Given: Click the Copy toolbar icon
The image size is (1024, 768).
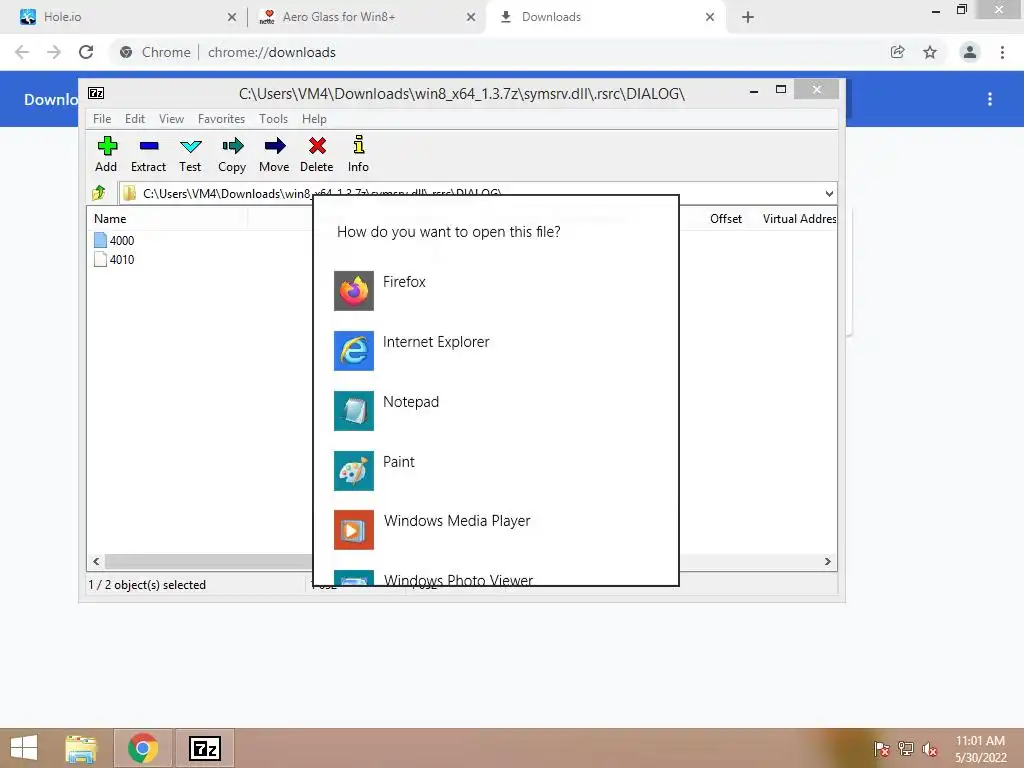Looking at the screenshot, I should (x=232, y=154).
